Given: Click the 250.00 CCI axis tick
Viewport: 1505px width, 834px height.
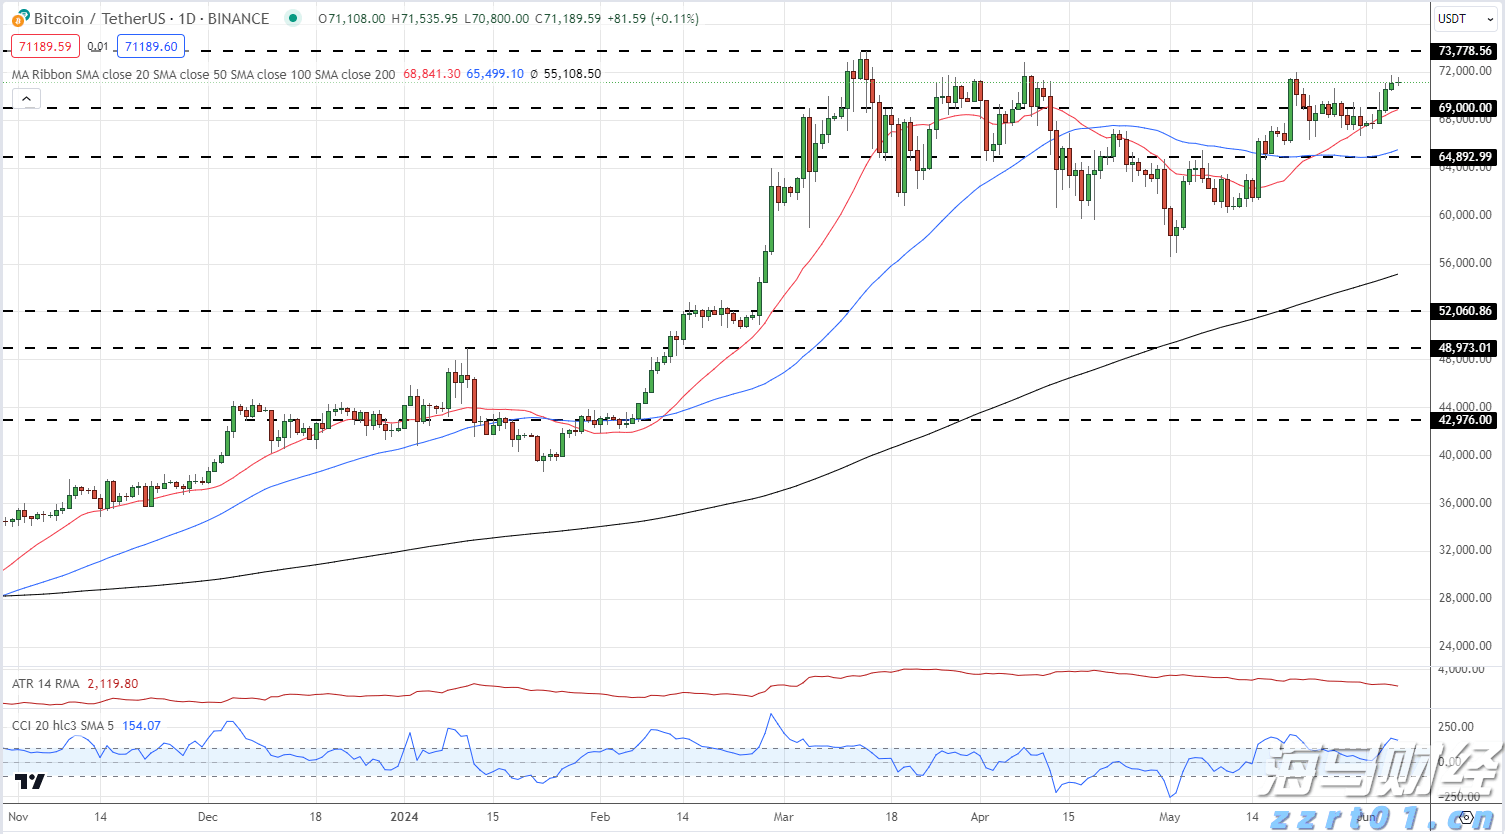Looking at the screenshot, I should [1455, 727].
